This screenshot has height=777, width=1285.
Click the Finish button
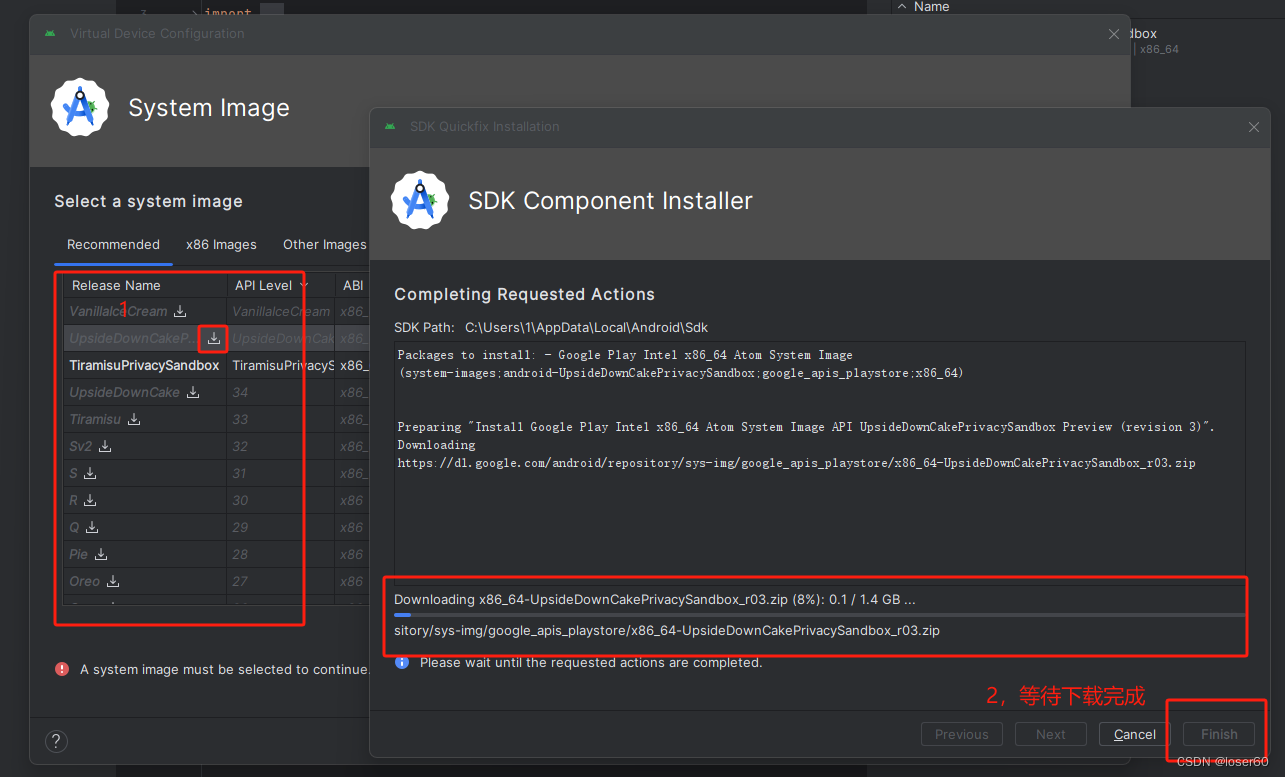coord(1219,735)
